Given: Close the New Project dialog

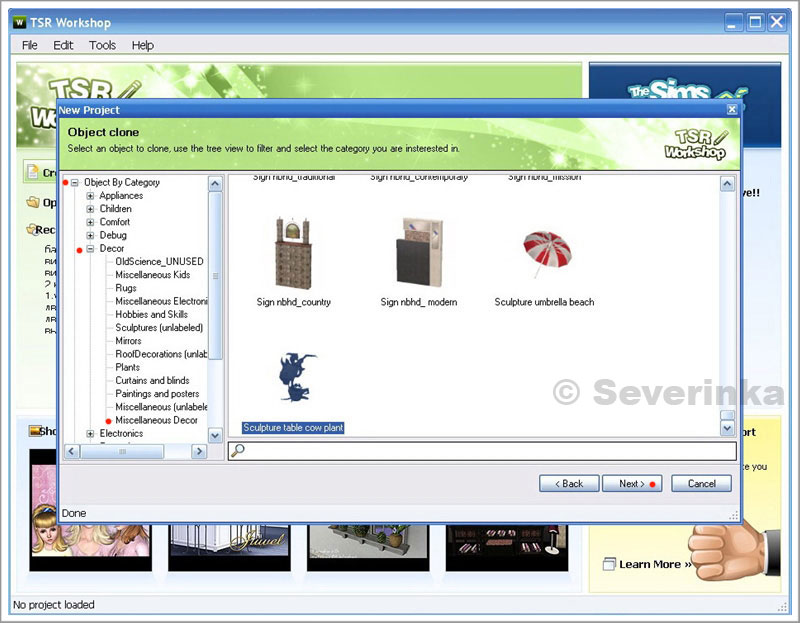Looking at the screenshot, I should pos(732,110).
